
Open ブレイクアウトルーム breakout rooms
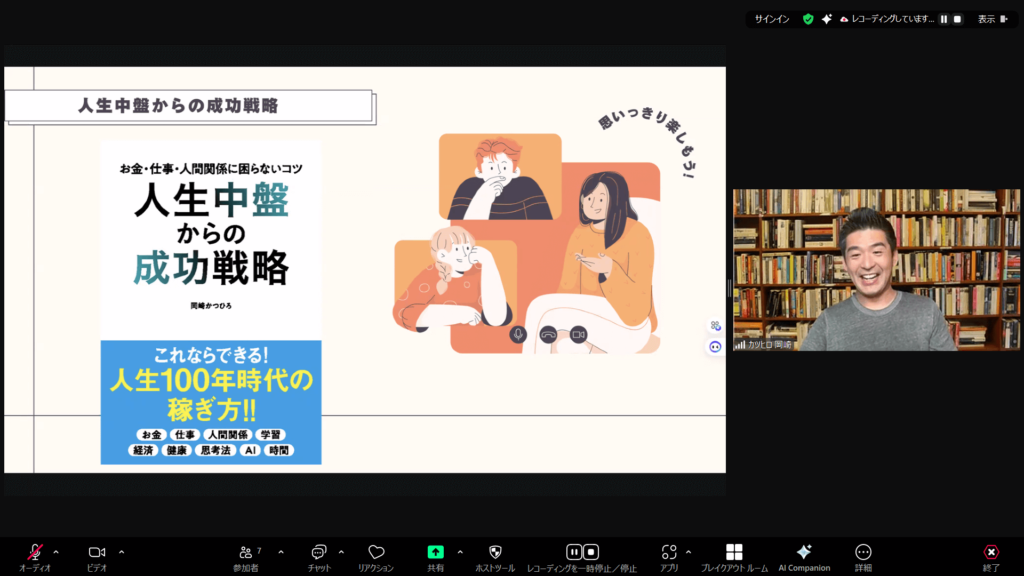734,553
